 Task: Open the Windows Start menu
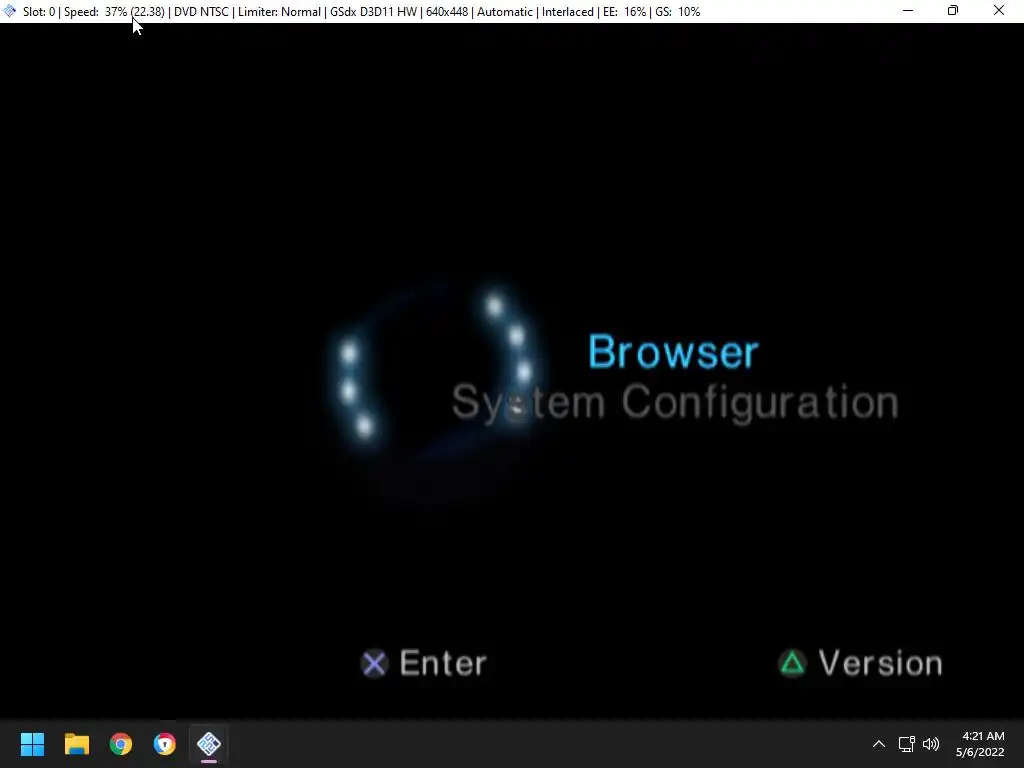tap(32, 744)
